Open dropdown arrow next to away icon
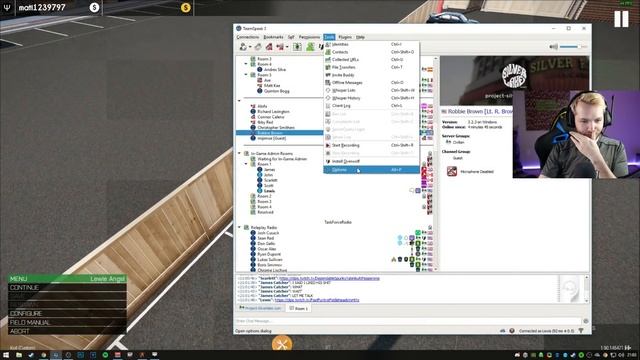Screen dimensions: 640x360 (287, 47)
